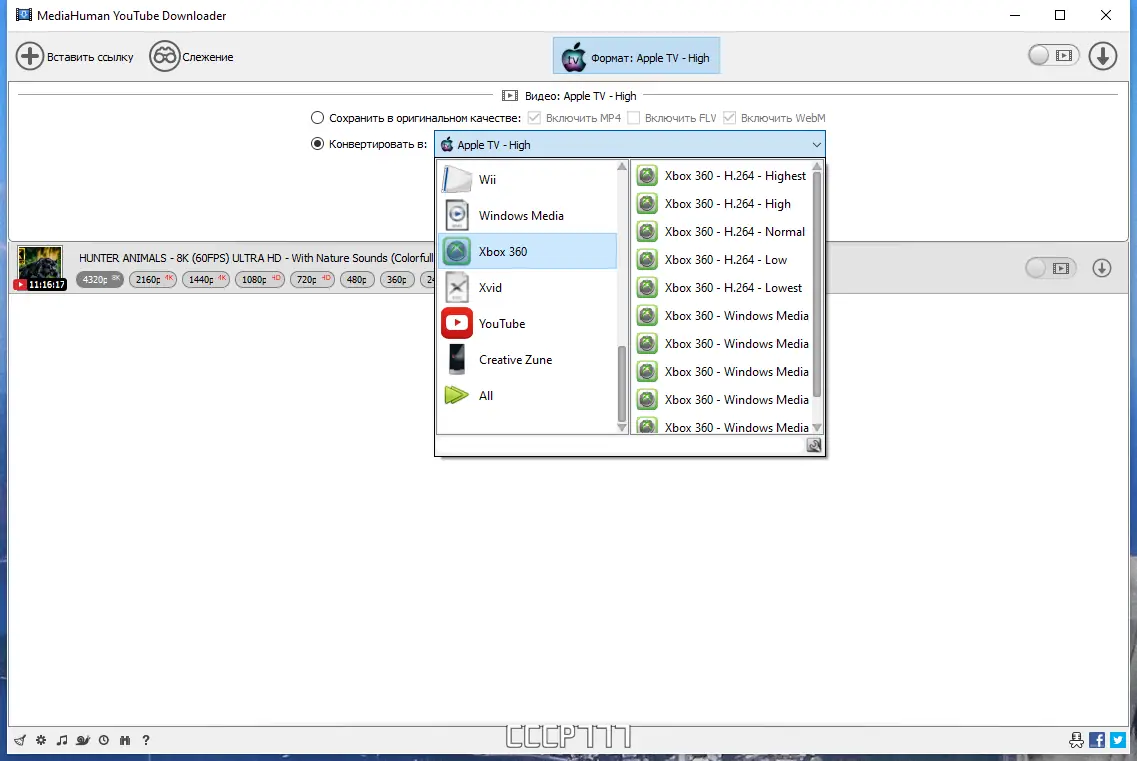Choose the Creative Zune category
This screenshot has width=1137, height=761.
pos(527,359)
